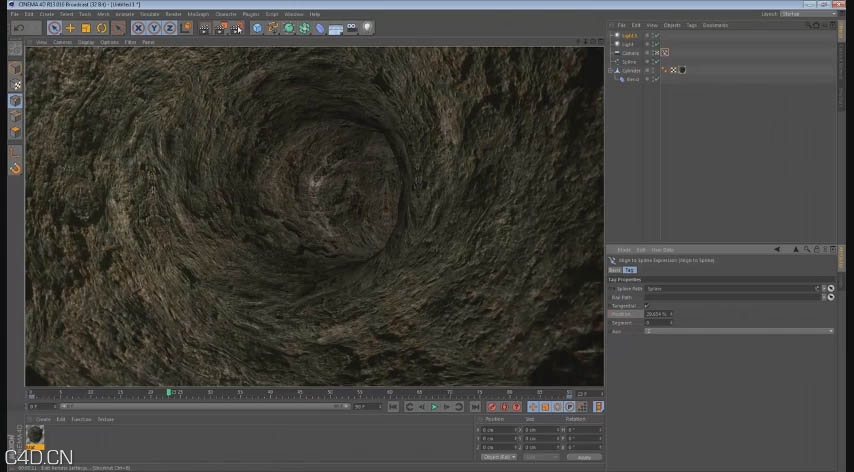Open the viewport Cameras menu
Viewport: 854px width, 472px height.
(62, 42)
